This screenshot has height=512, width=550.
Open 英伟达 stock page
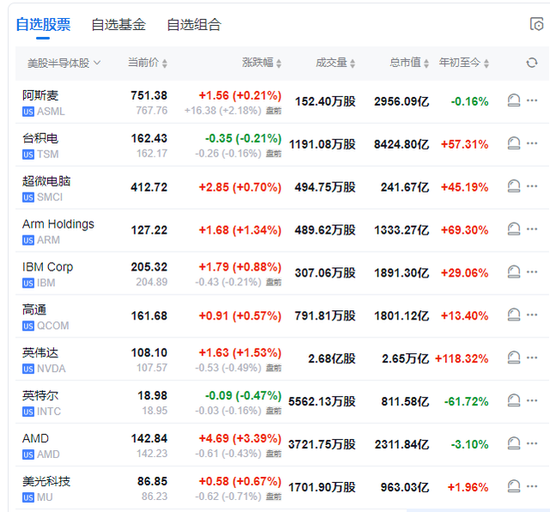pyautogui.click(x=40, y=352)
